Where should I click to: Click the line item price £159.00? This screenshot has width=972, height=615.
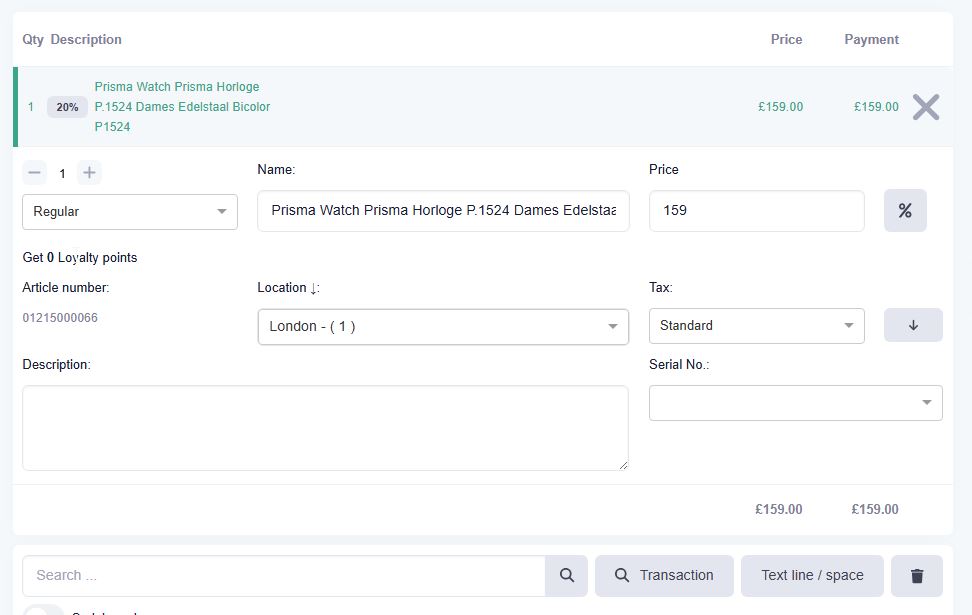click(x=780, y=107)
